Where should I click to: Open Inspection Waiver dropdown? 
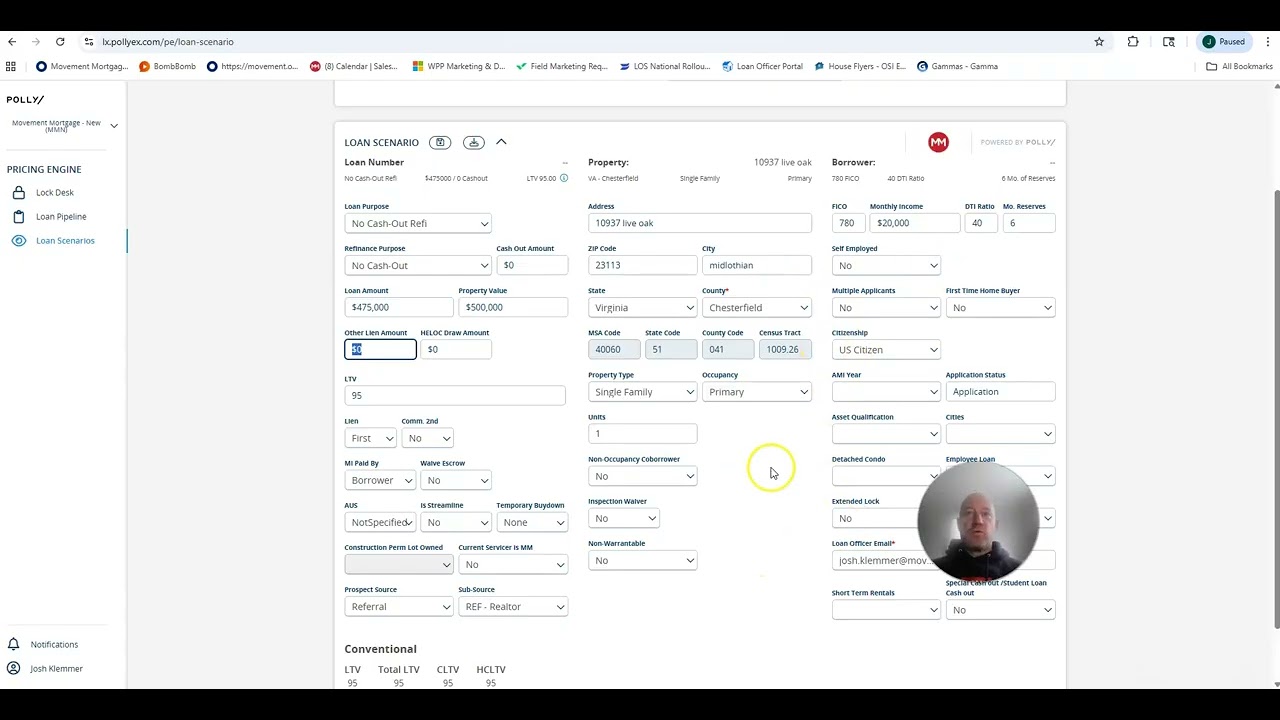[624, 518]
